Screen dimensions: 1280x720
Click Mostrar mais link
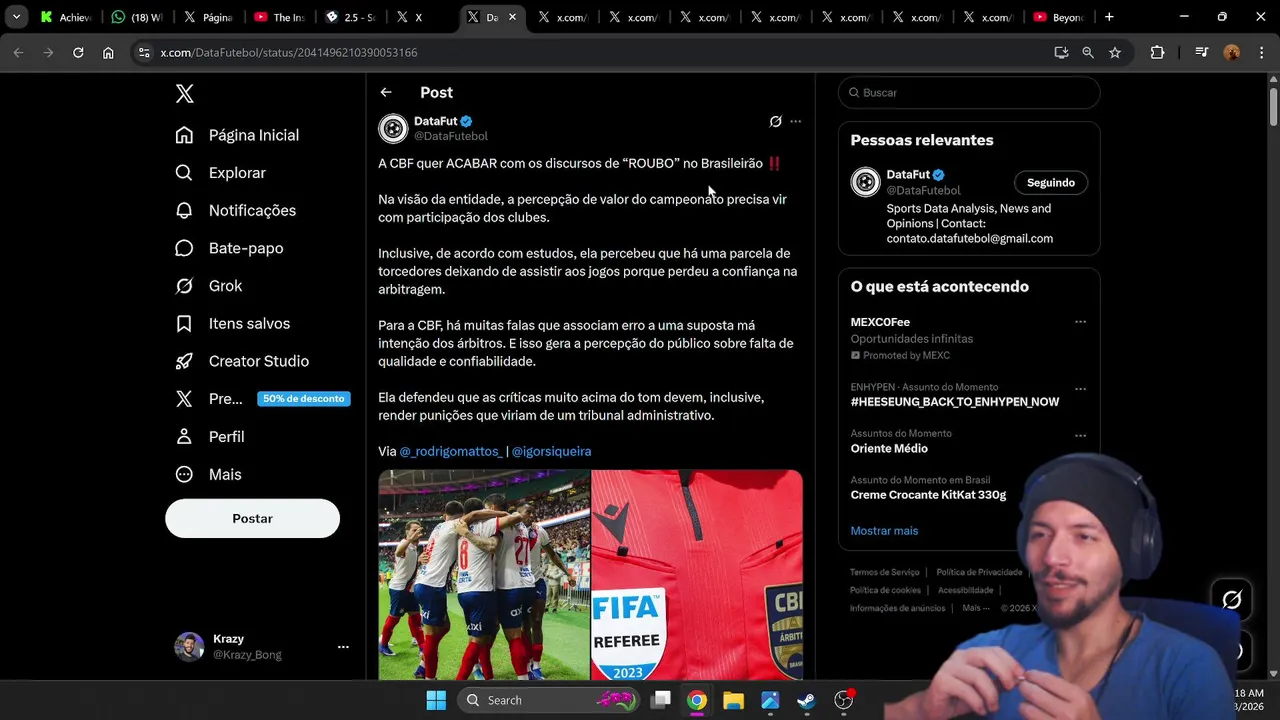(884, 531)
